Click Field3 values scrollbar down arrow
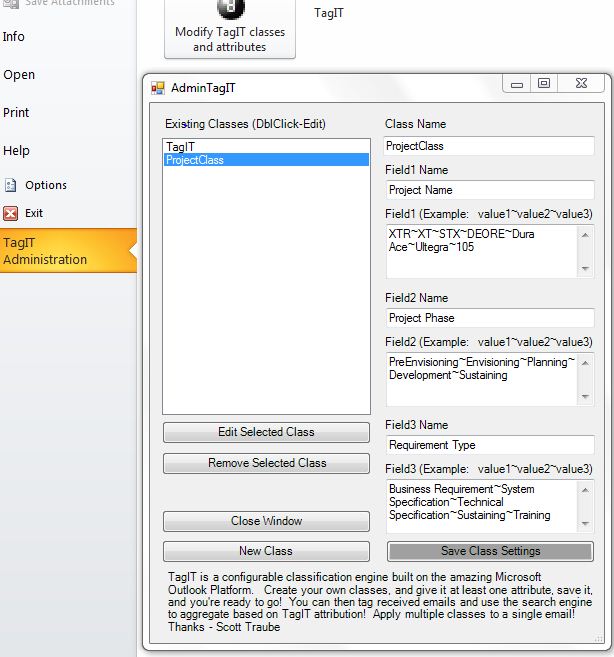Viewport: 614px width, 657px height. click(x=586, y=524)
